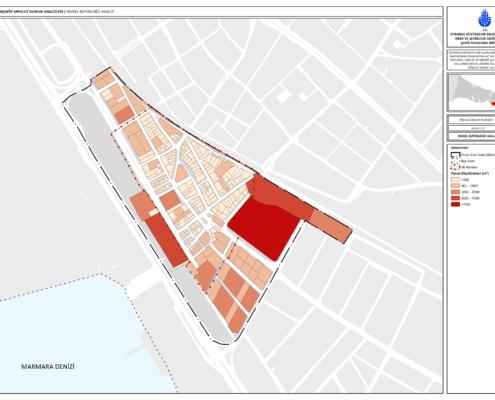Click the Istanbul overview locator map

click(x=472, y=92)
